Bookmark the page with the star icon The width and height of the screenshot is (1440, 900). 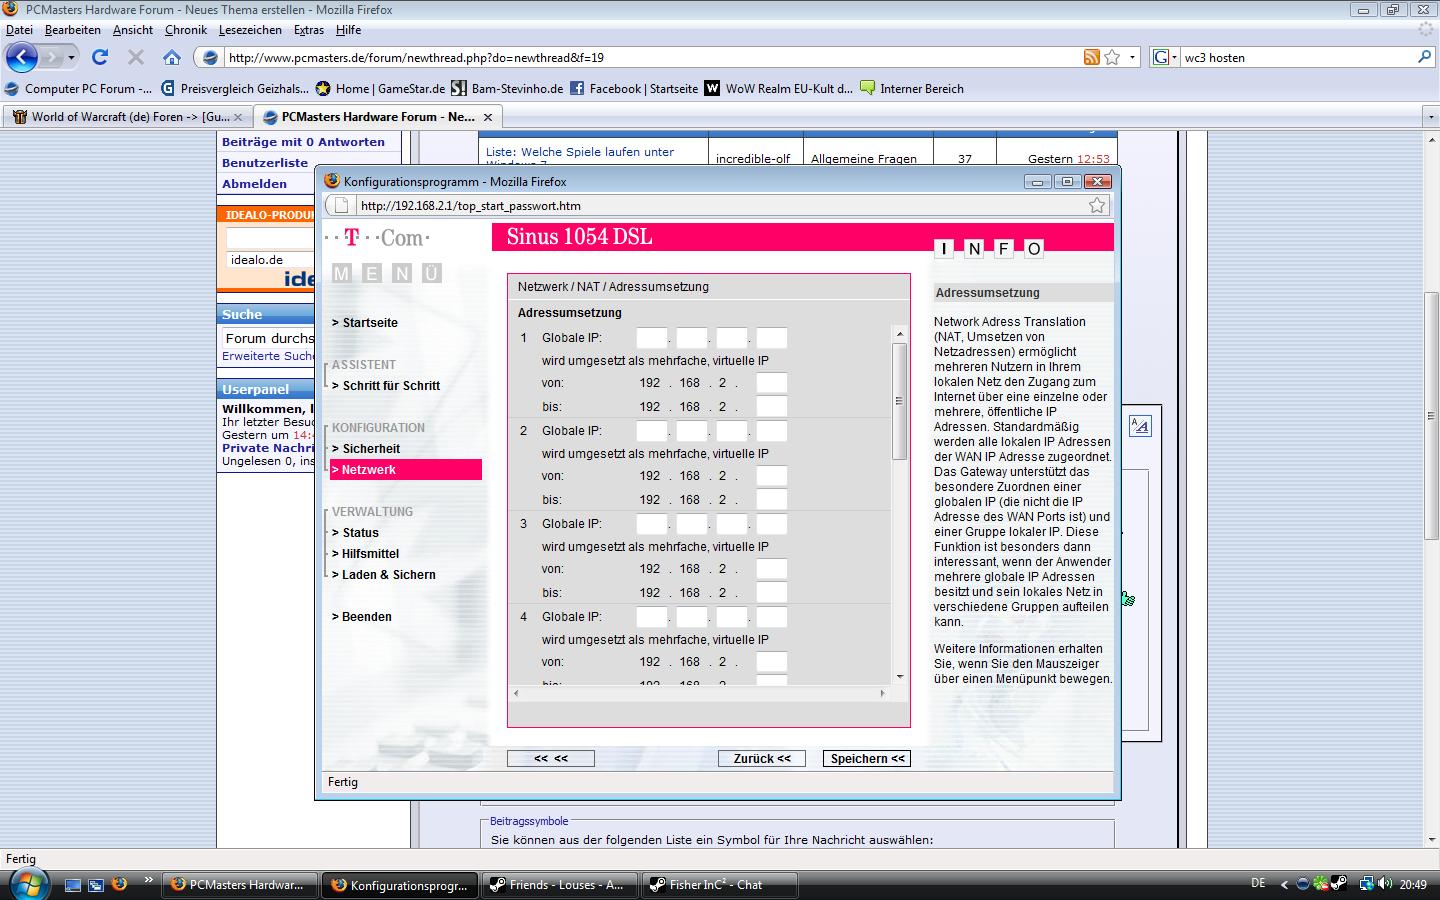pos(1112,57)
